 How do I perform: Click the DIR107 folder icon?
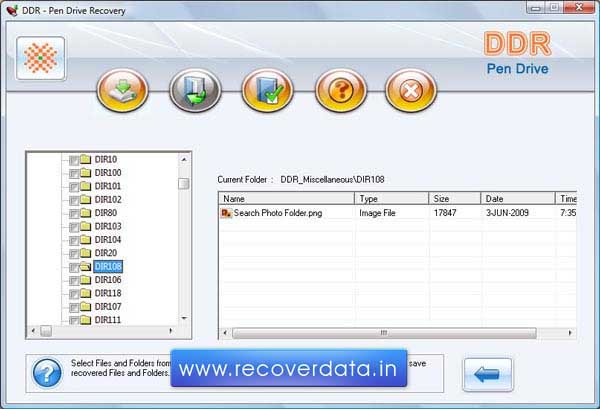[x=86, y=306]
